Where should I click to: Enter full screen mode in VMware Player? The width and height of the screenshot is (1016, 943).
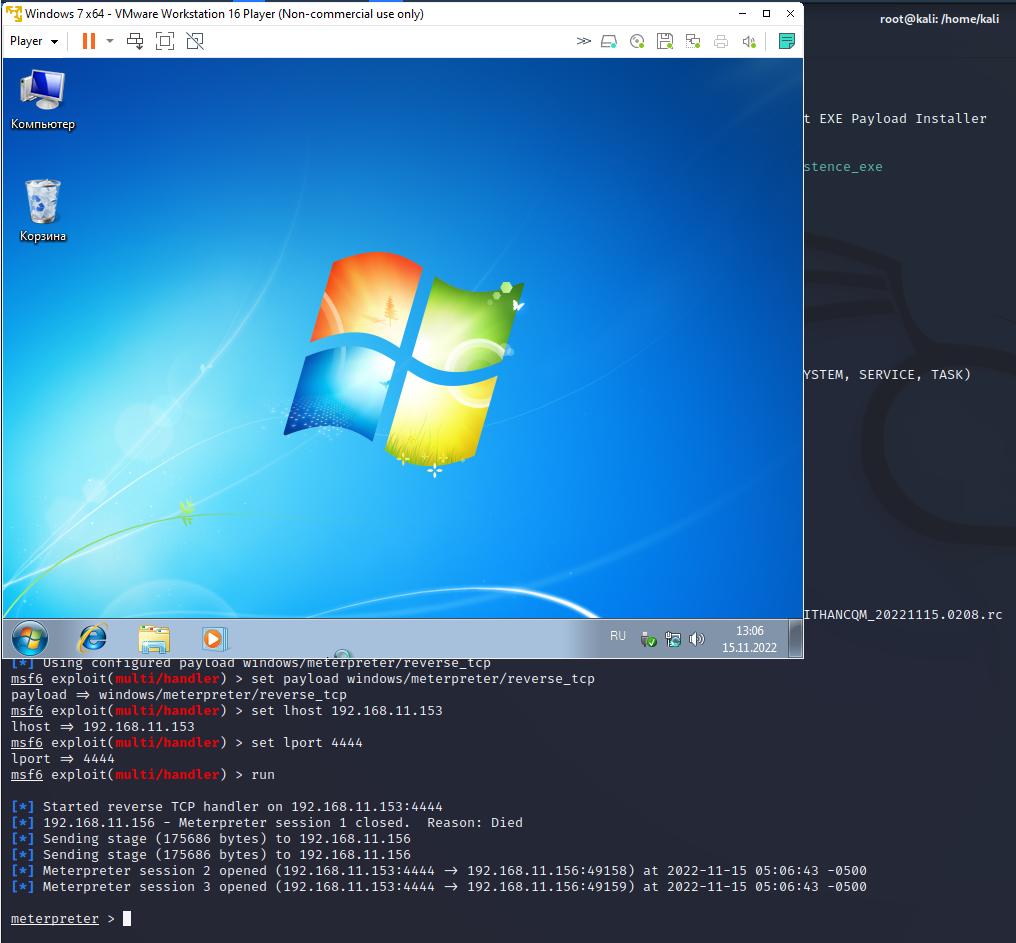(165, 41)
